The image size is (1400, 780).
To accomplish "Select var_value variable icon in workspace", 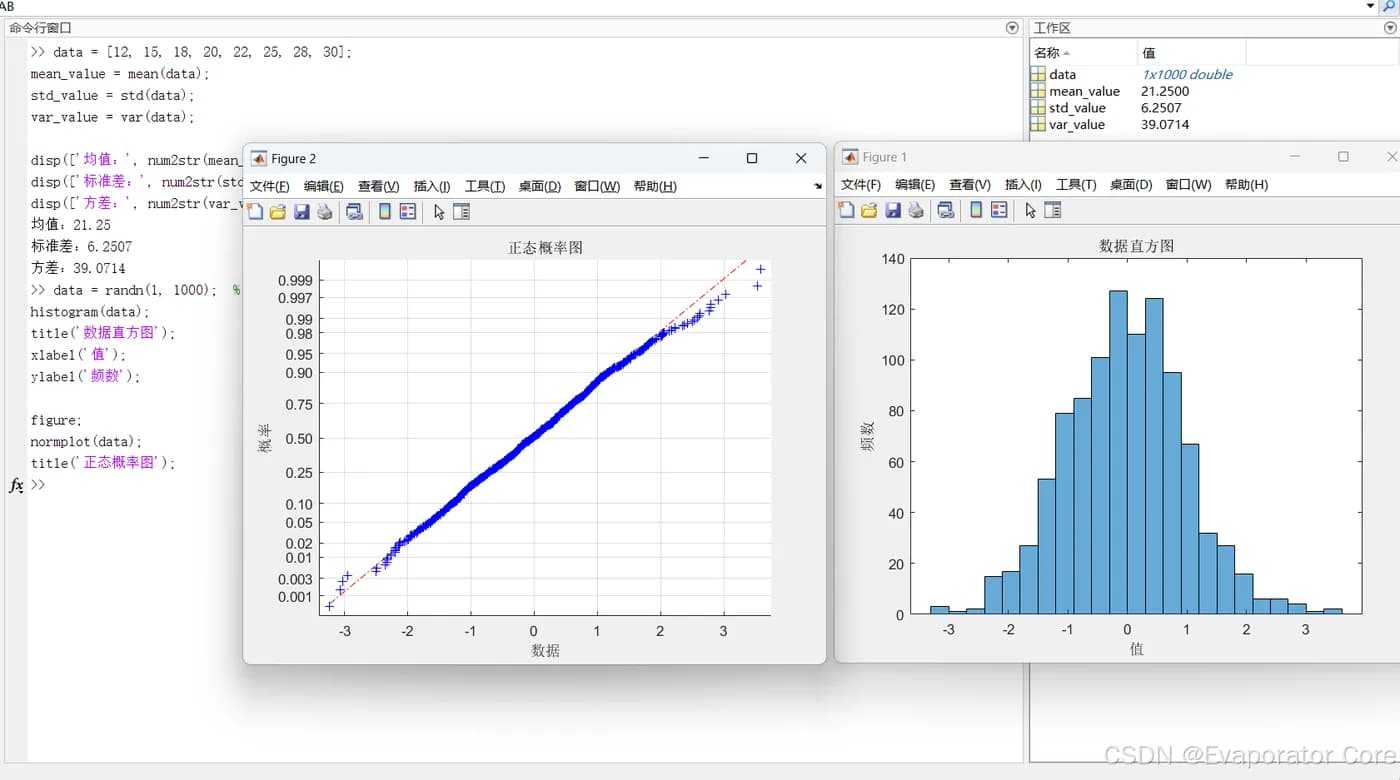I will tap(1038, 125).
